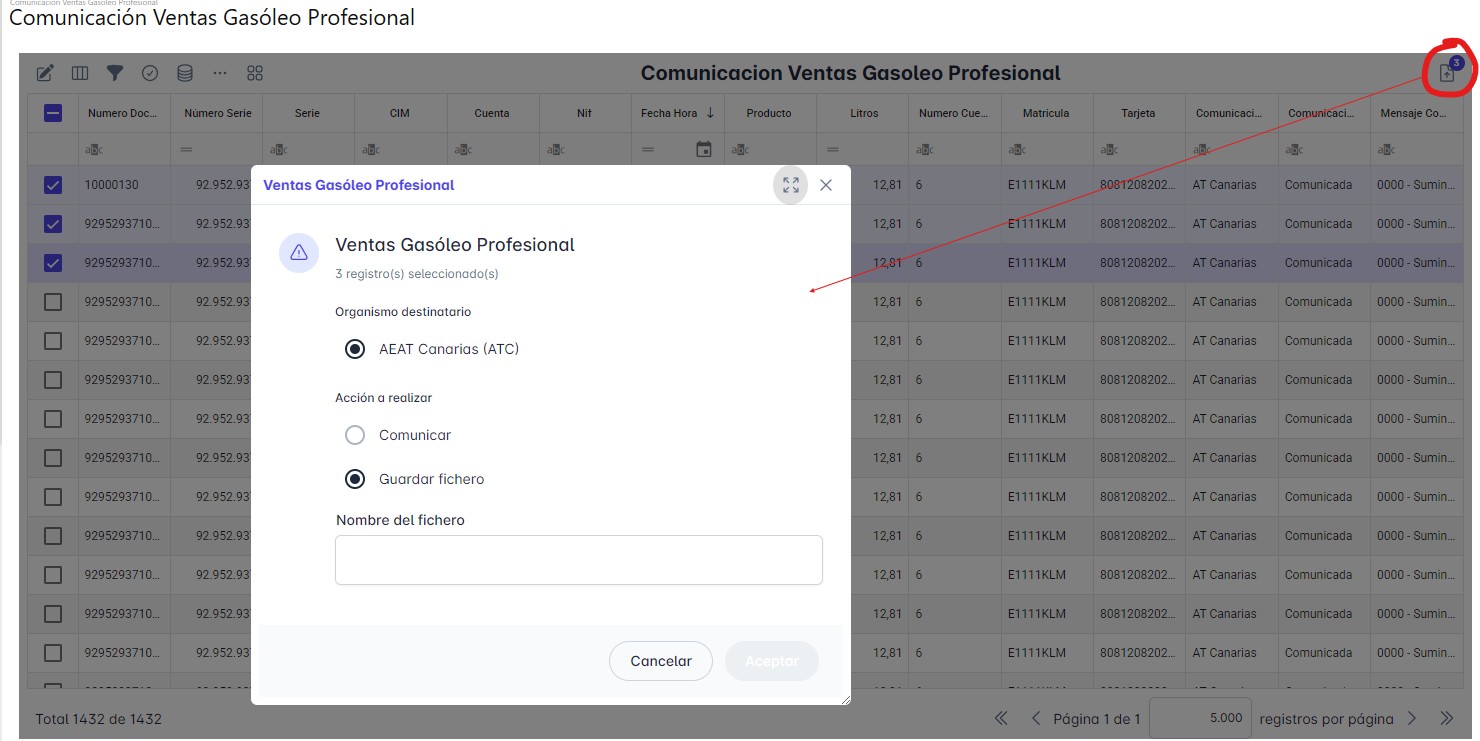This screenshot has width=1480, height=741.
Task: Edit the 5.000 records-per-page field
Action: pyautogui.click(x=1199, y=718)
